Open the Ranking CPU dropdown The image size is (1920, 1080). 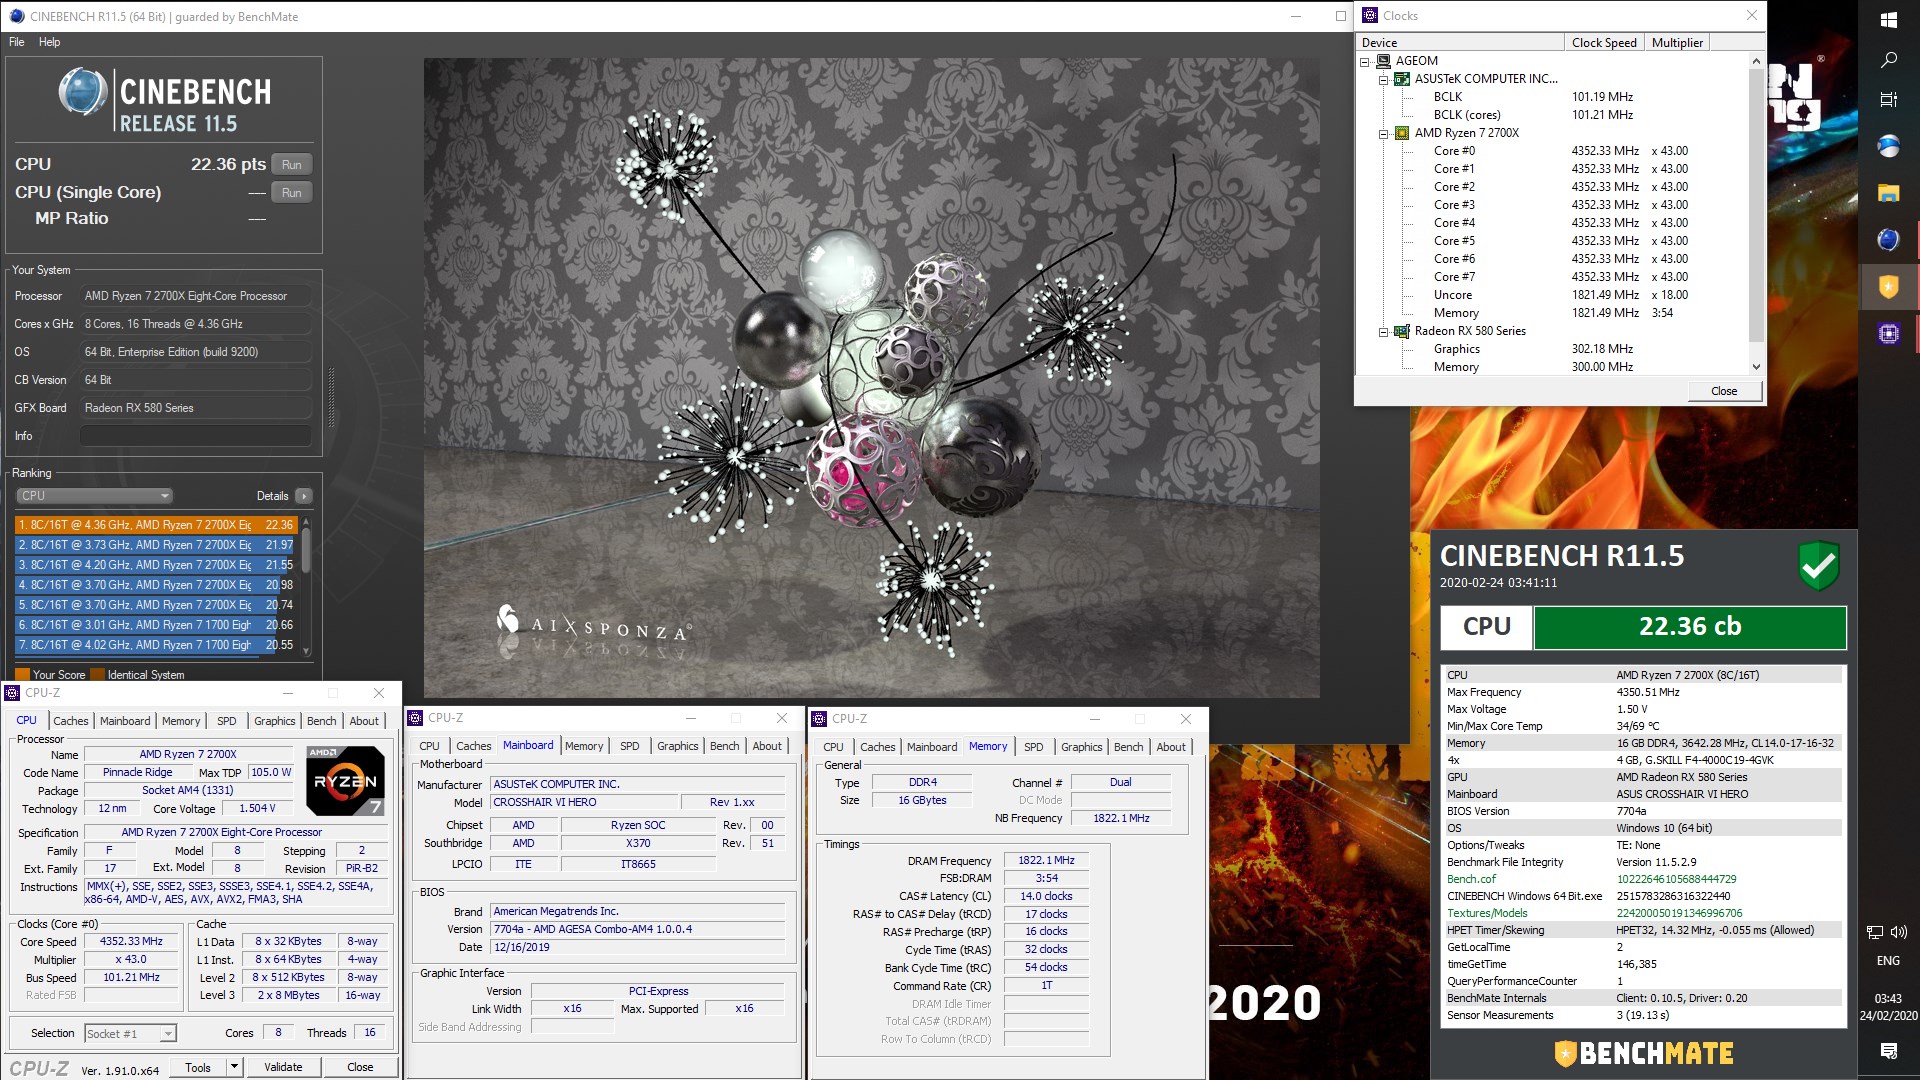click(95, 496)
